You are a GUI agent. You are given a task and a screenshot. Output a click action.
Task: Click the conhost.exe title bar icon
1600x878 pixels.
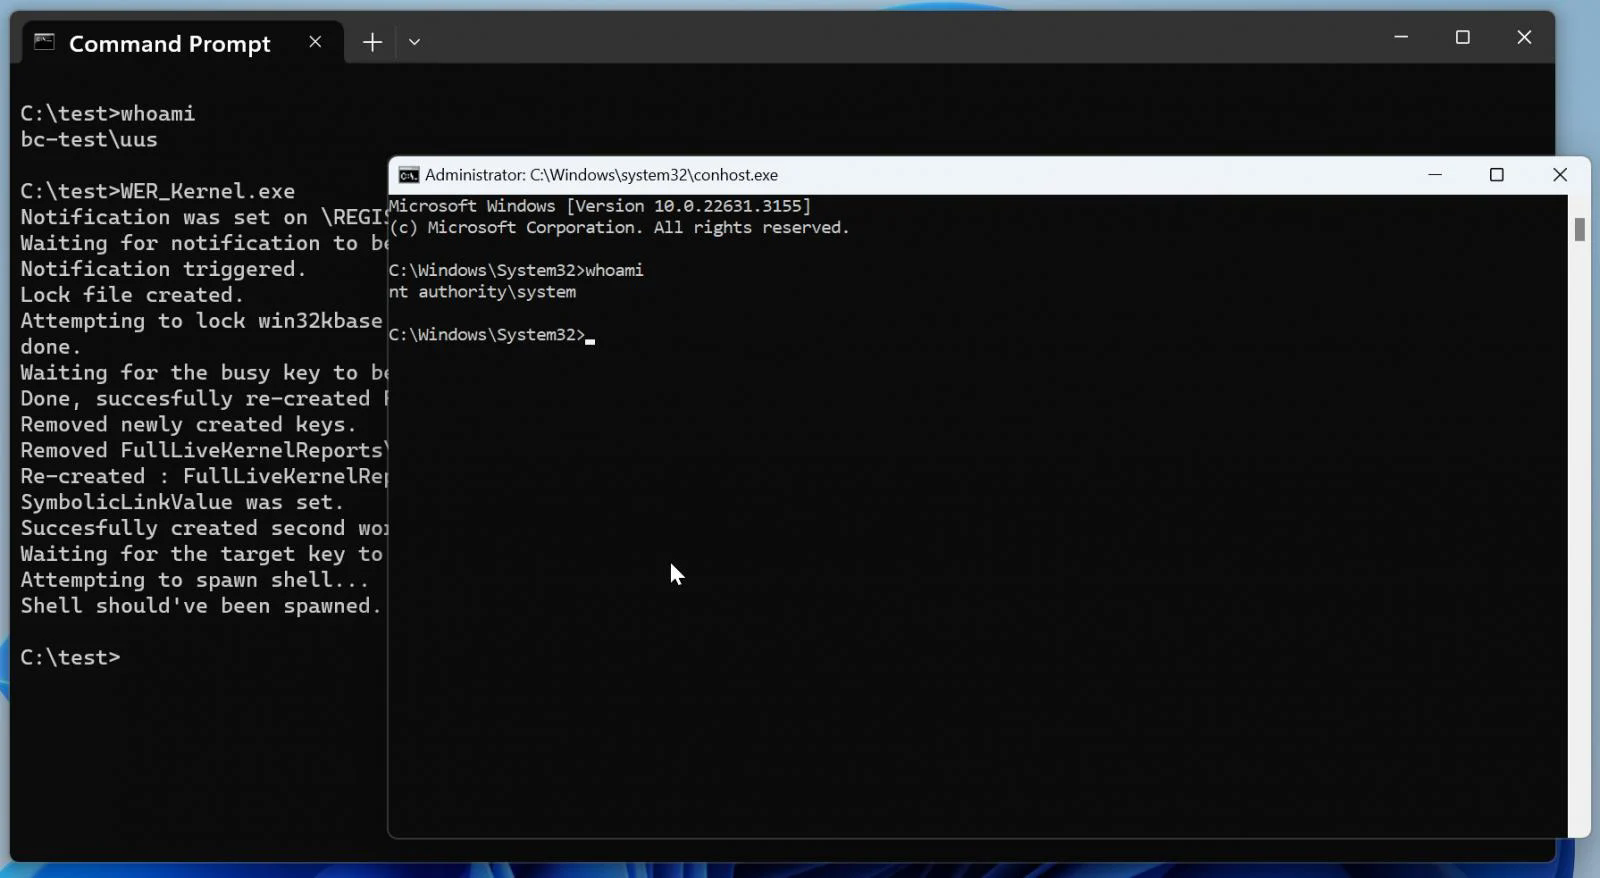tap(409, 175)
